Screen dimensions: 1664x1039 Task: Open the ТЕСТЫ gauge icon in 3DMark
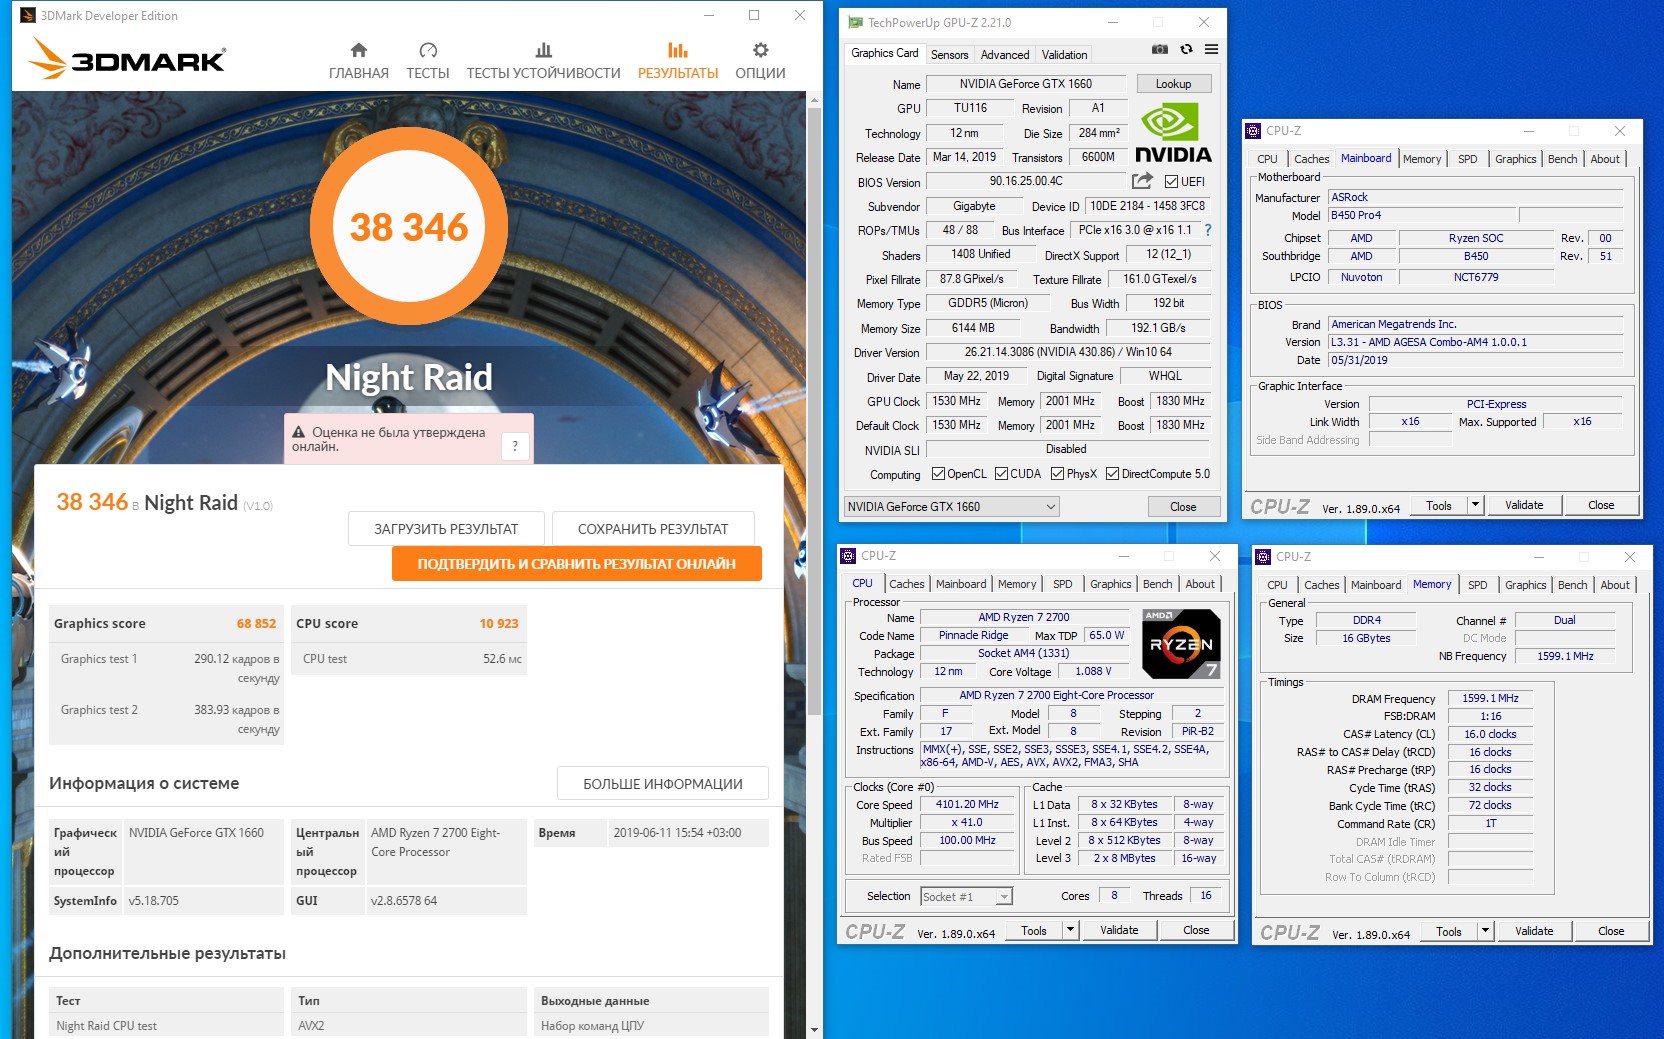[428, 50]
